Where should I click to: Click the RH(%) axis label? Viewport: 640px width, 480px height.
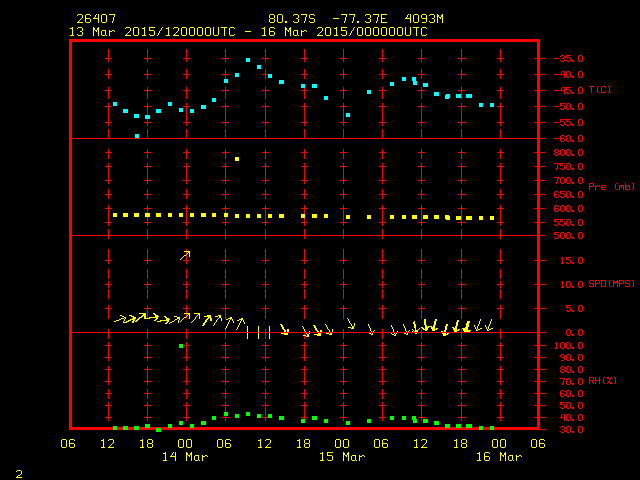[x=602, y=380]
